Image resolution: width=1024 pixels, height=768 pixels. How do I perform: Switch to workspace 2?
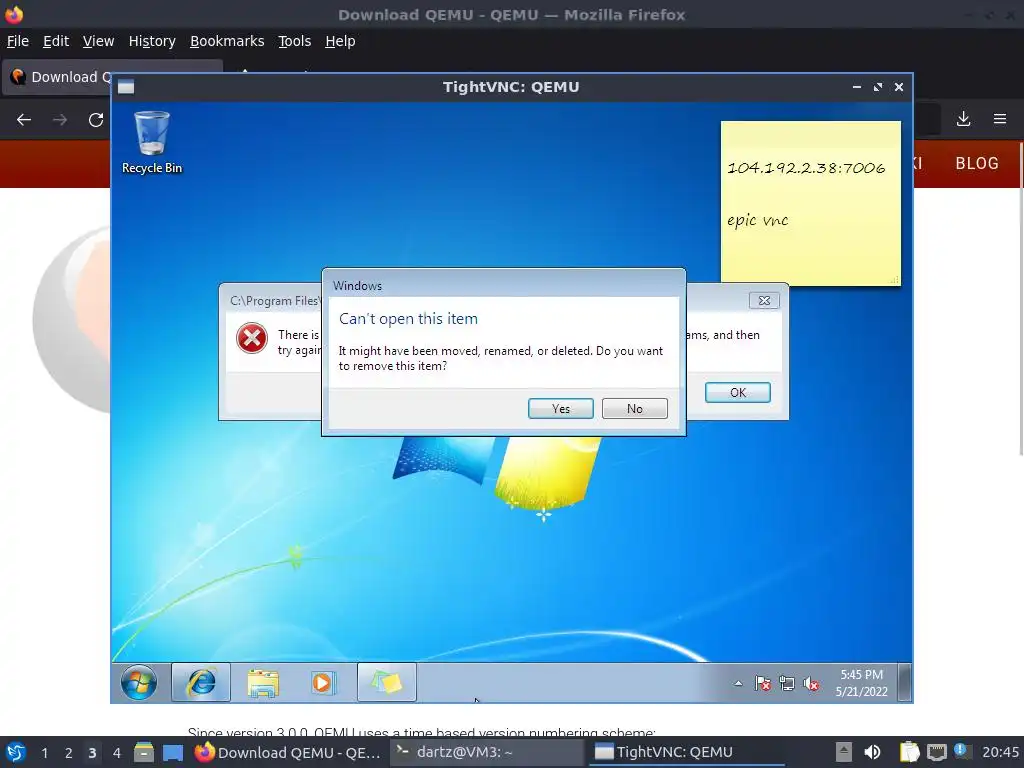(x=68, y=753)
